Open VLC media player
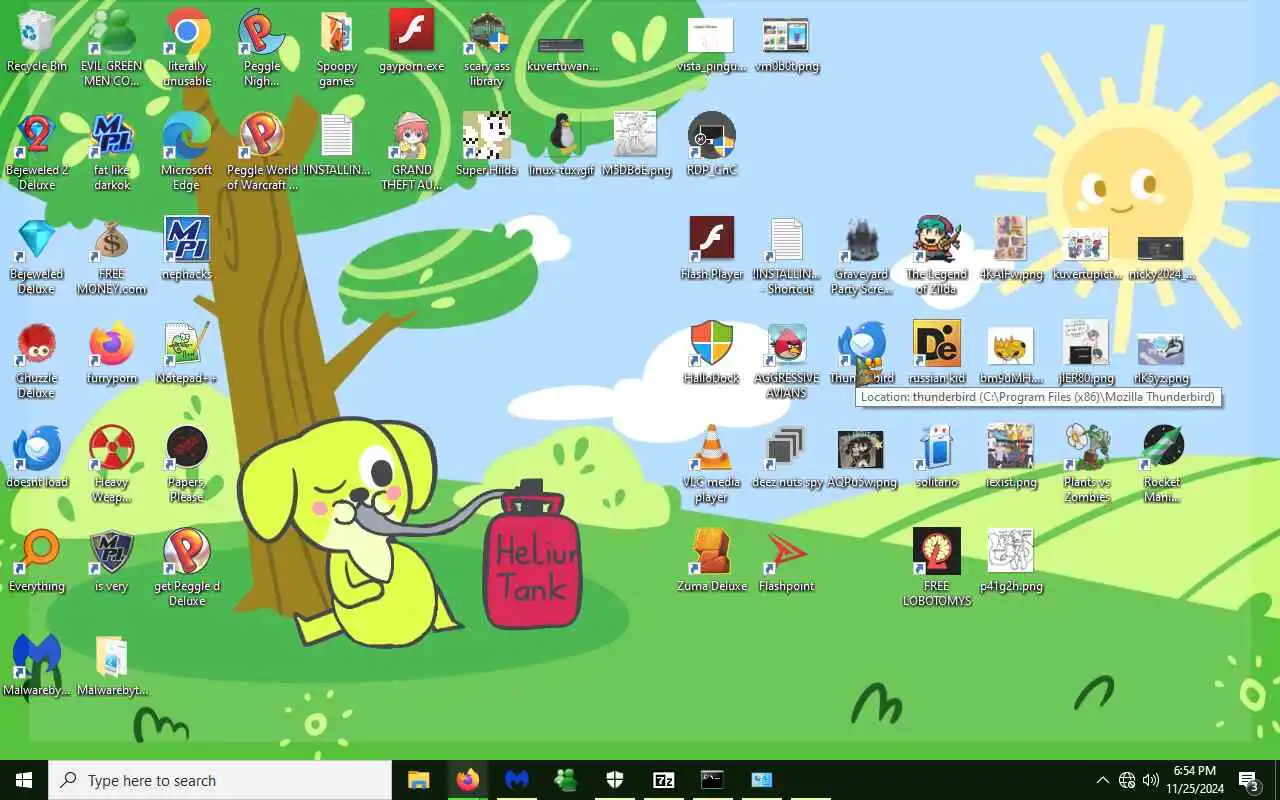Viewport: 1280px width, 800px height. click(x=711, y=465)
